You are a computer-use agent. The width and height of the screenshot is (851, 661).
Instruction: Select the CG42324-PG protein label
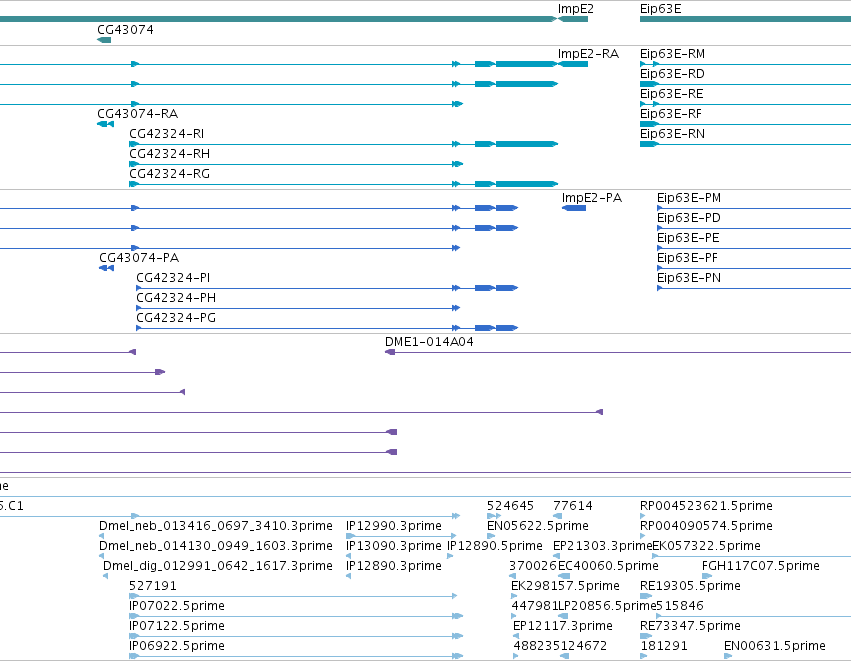click(176, 319)
